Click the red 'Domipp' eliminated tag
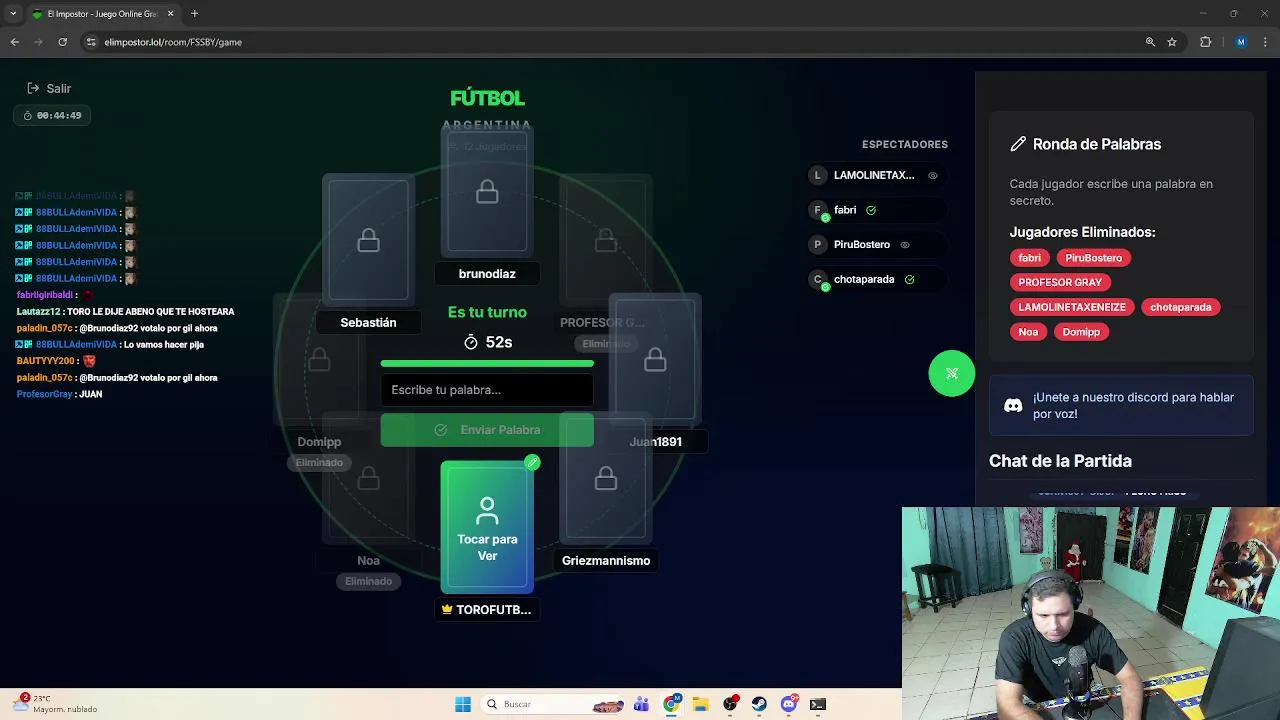The image size is (1280, 720). (x=1081, y=332)
